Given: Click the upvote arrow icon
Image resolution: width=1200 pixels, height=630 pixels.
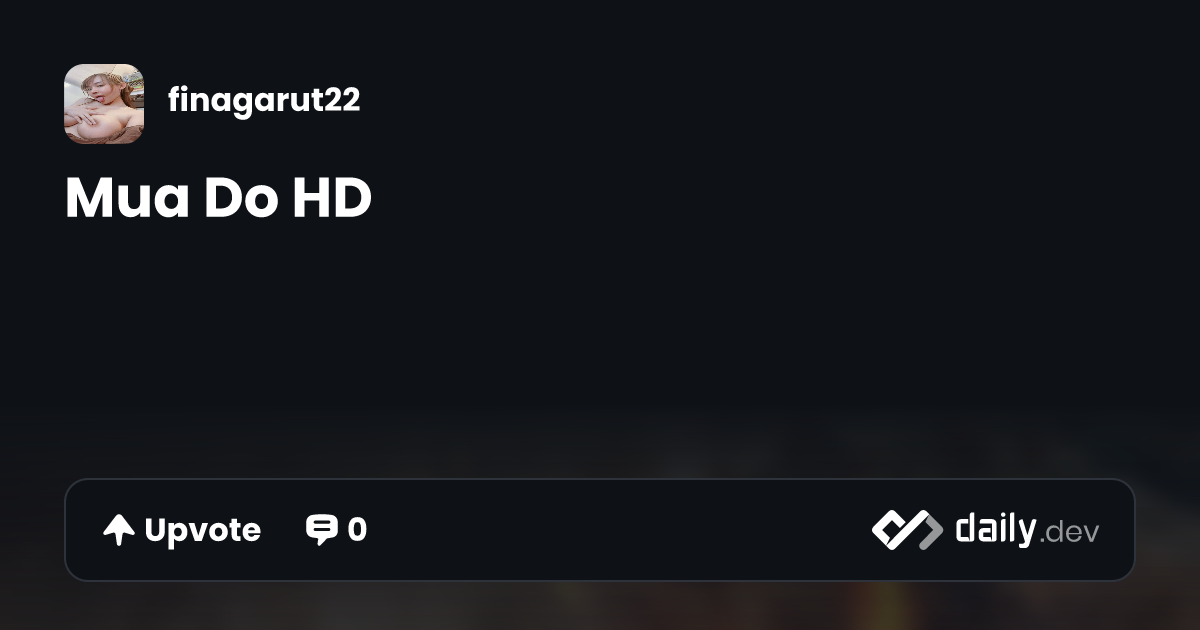Looking at the screenshot, I should click(119, 530).
